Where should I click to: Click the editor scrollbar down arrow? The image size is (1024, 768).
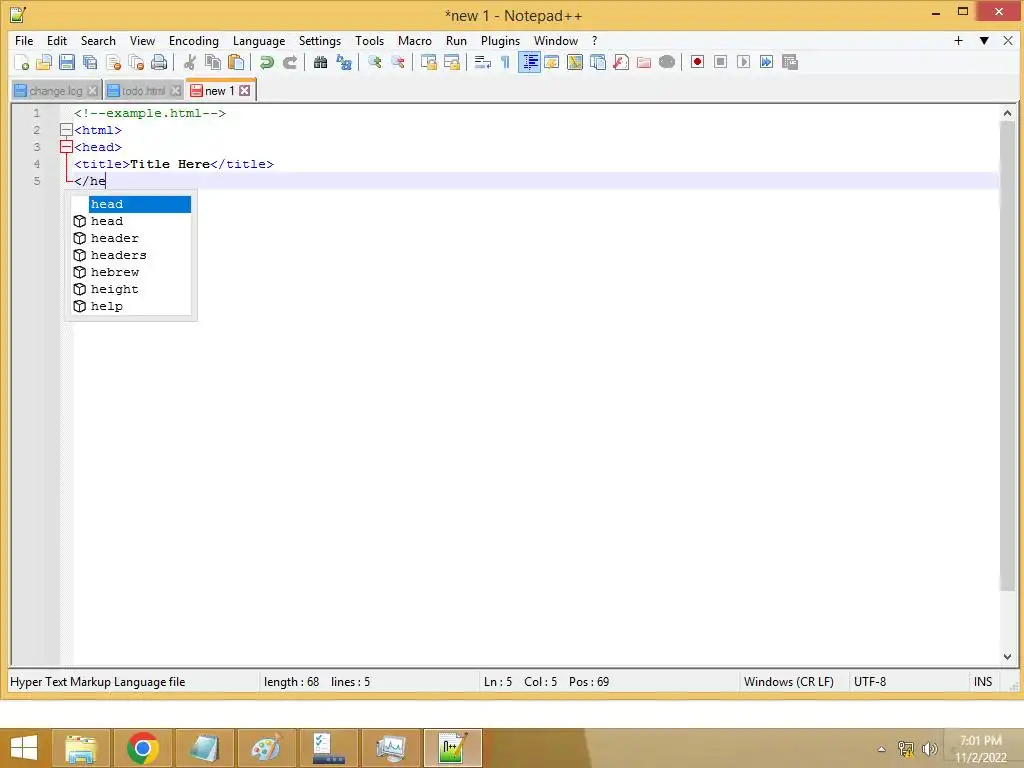pos(1007,656)
